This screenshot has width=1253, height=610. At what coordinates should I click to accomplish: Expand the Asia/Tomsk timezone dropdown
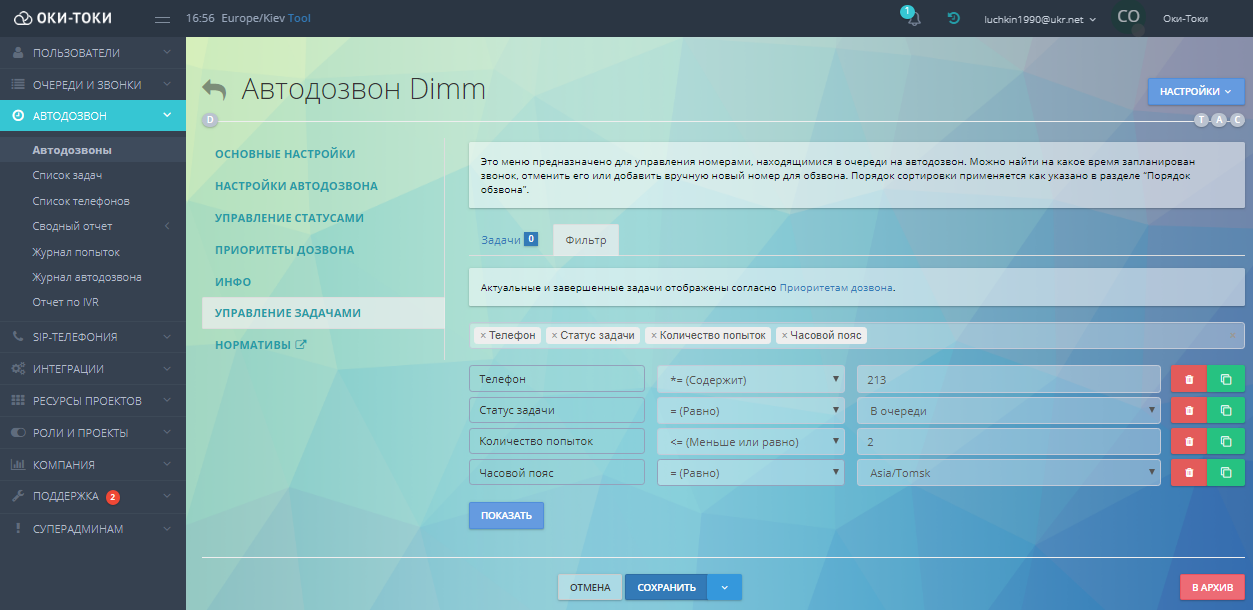pyautogui.click(x=1008, y=473)
